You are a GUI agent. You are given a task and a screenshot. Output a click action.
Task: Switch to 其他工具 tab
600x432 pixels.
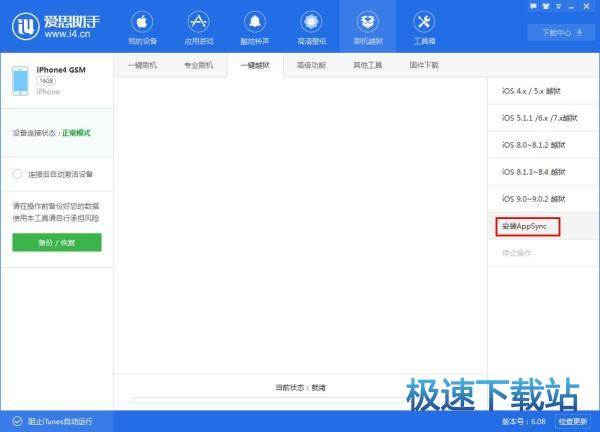[368, 65]
